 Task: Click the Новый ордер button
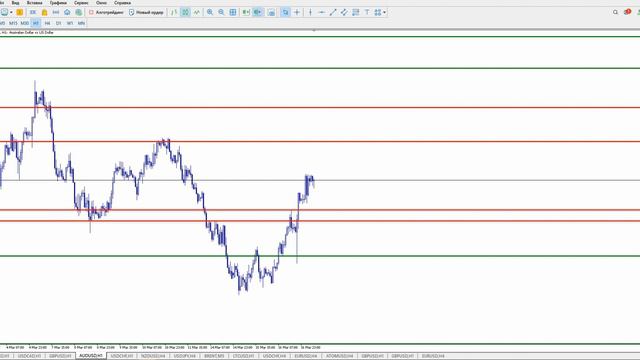[146, 12]
